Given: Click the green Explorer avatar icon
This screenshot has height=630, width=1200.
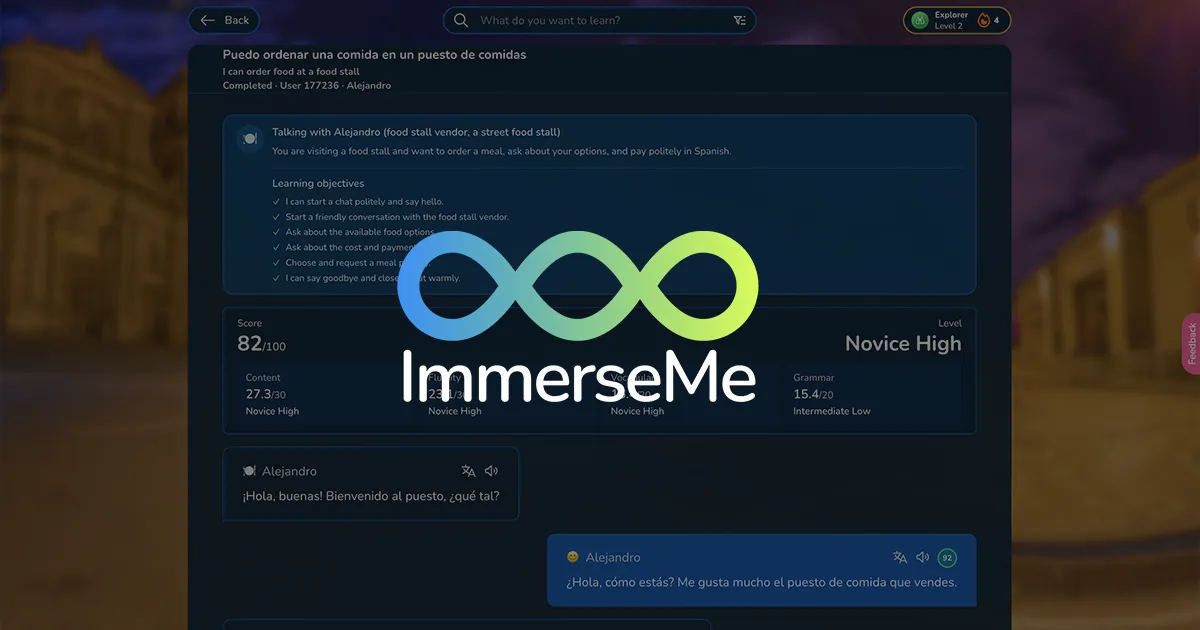Looking at the screenshot, I should coord(920,20).
